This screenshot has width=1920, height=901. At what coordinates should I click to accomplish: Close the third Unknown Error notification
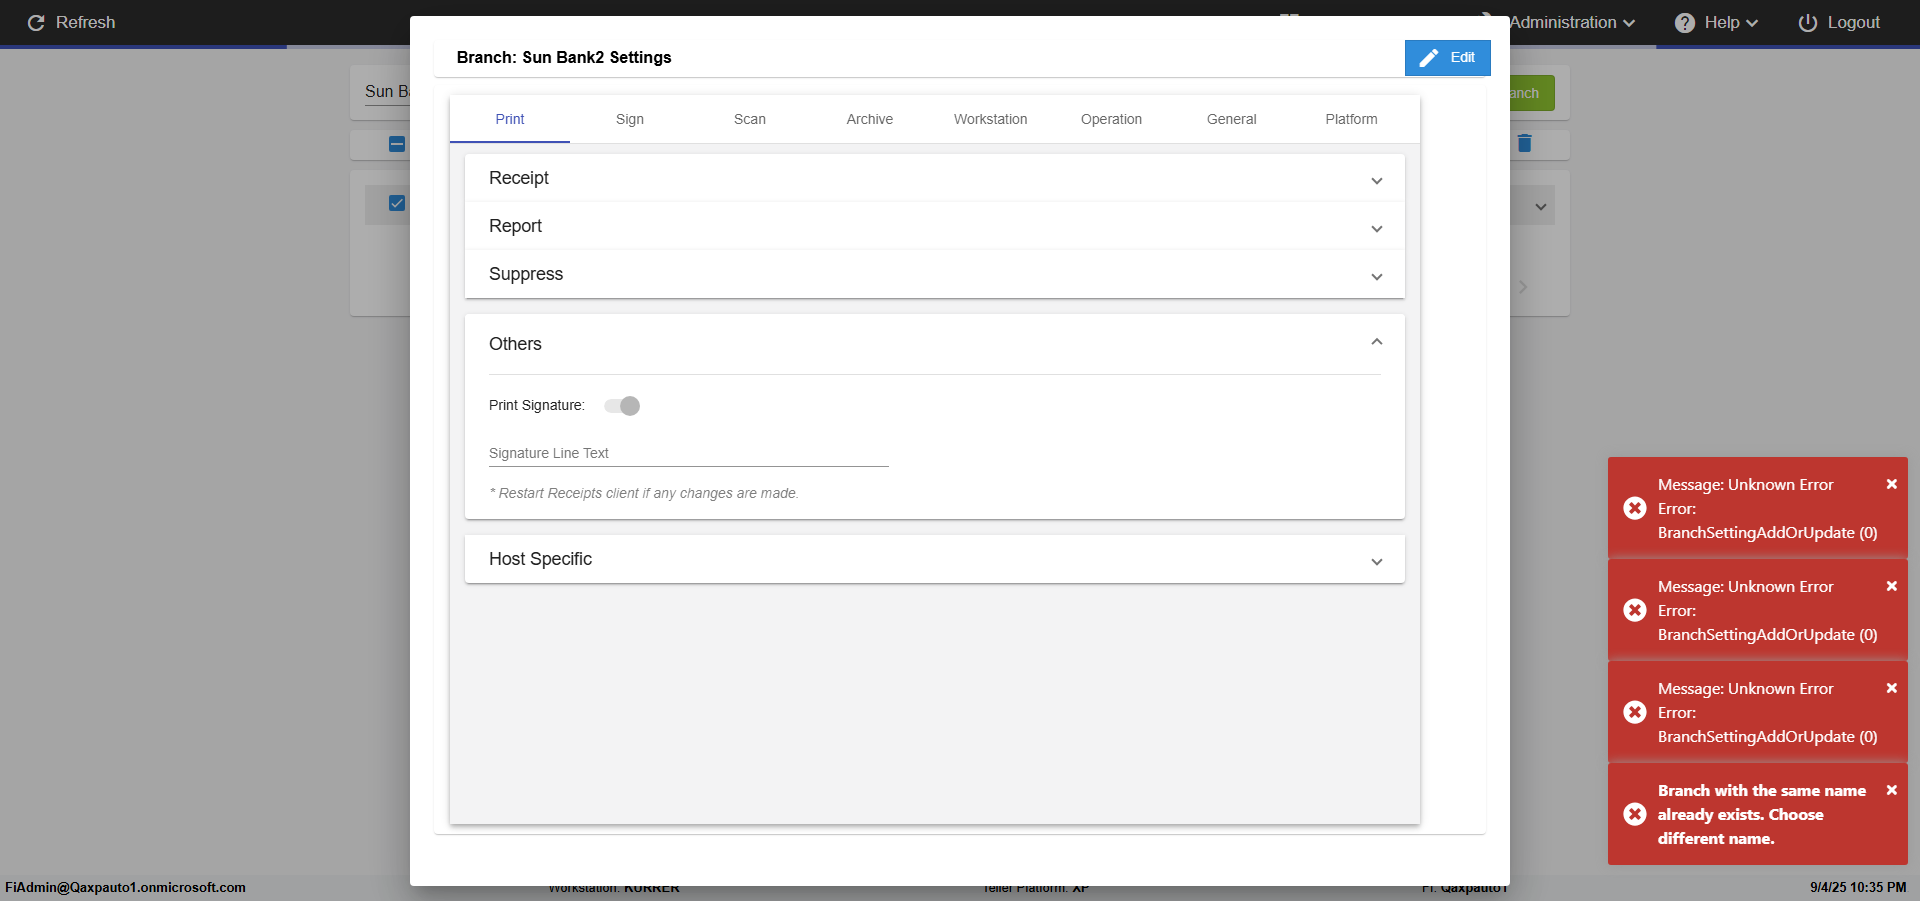[1891, 688]
